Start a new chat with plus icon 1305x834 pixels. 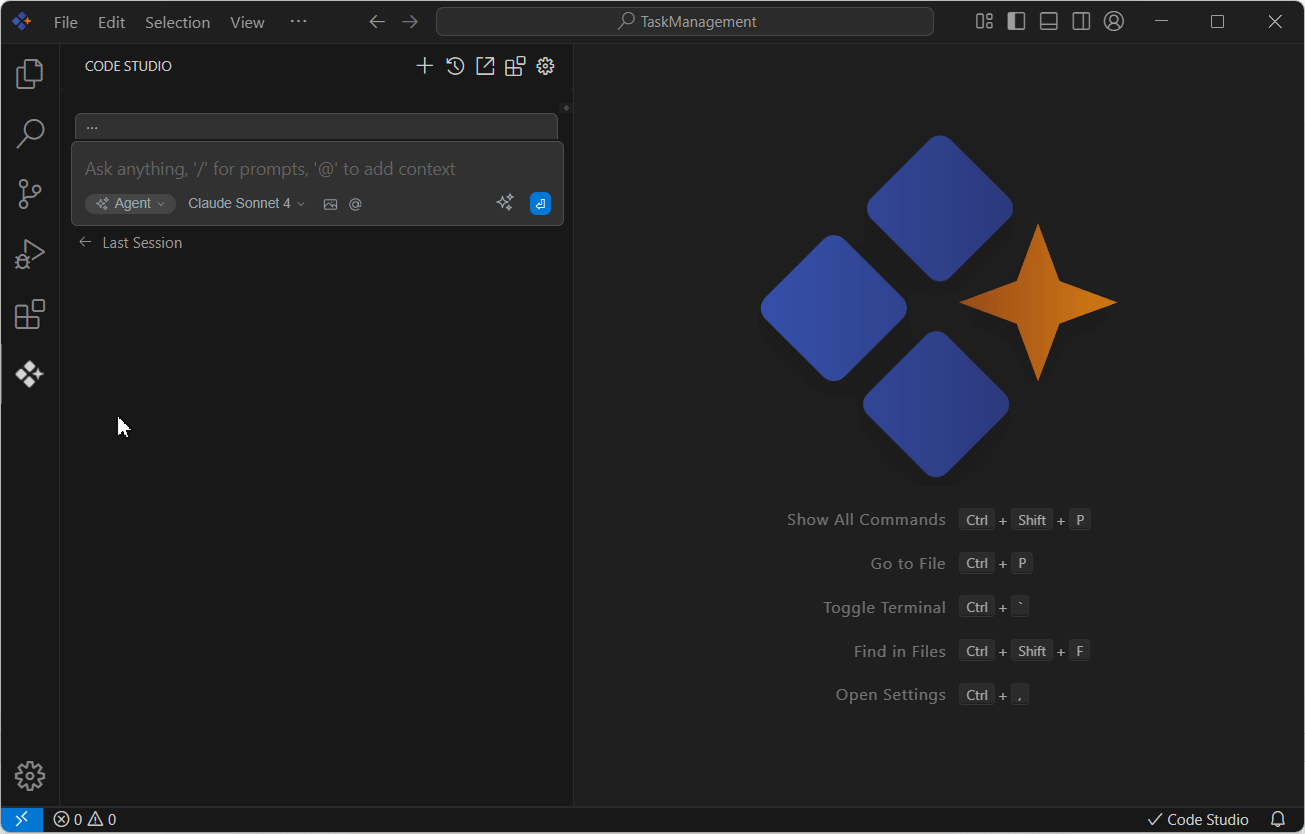(425, 66)
